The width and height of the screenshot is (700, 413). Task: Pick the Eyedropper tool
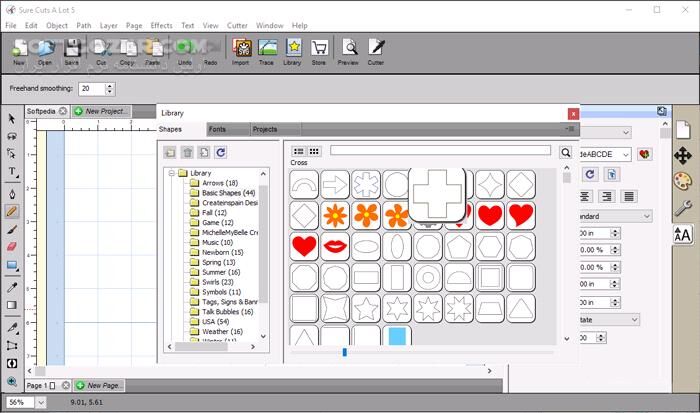point(12,287)
